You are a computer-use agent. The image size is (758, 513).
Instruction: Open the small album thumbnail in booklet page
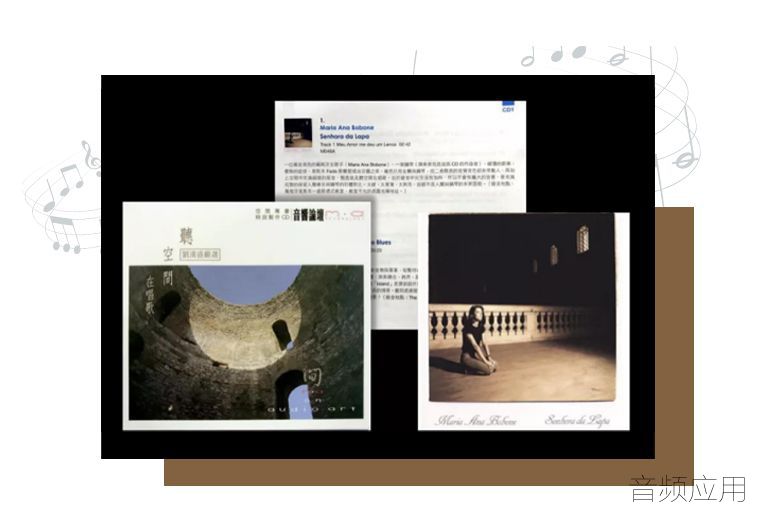(x=298, y=133)
